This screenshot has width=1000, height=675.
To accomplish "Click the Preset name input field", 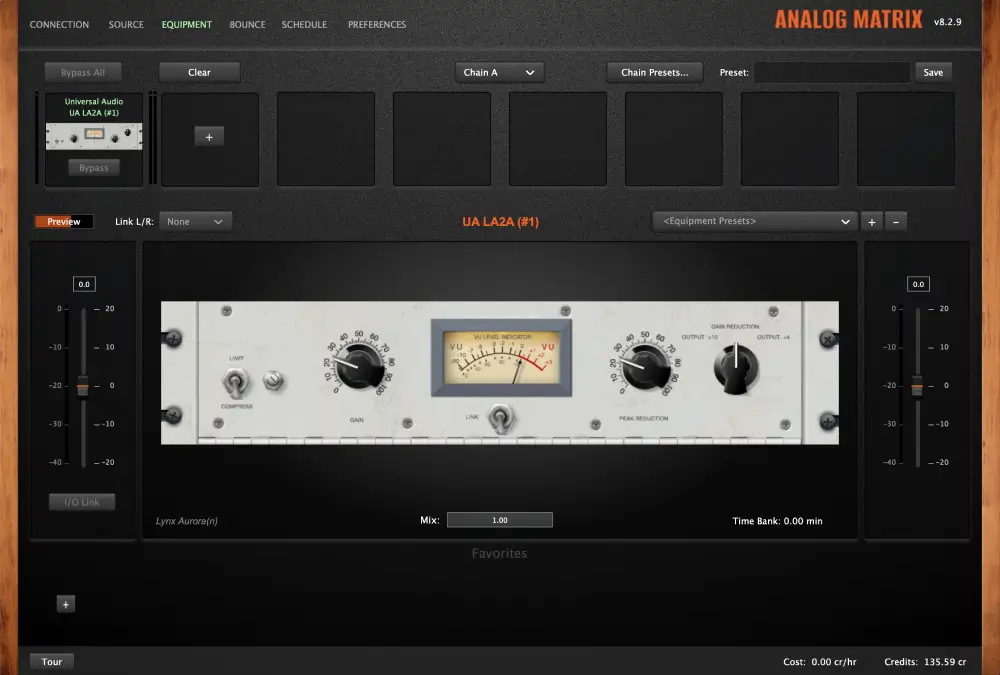I will [832, 72].
